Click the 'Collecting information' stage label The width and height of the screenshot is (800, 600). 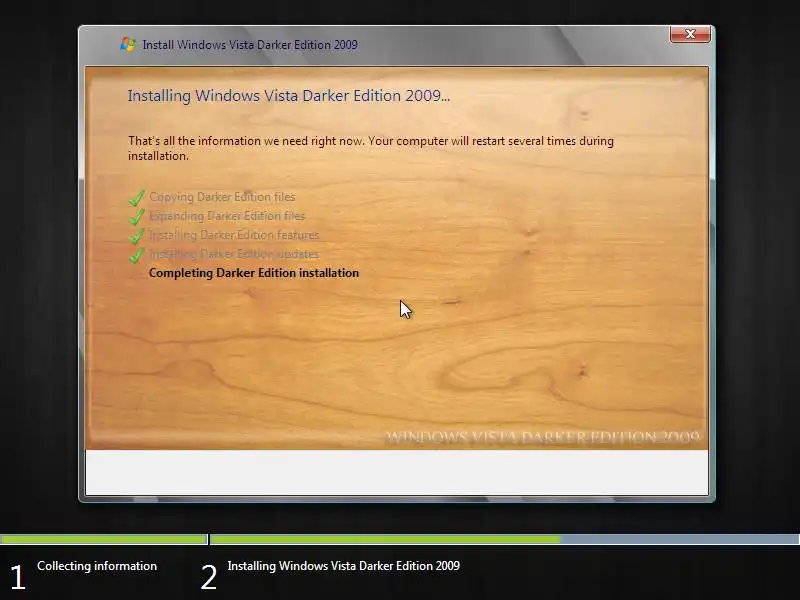pos(97,566)
